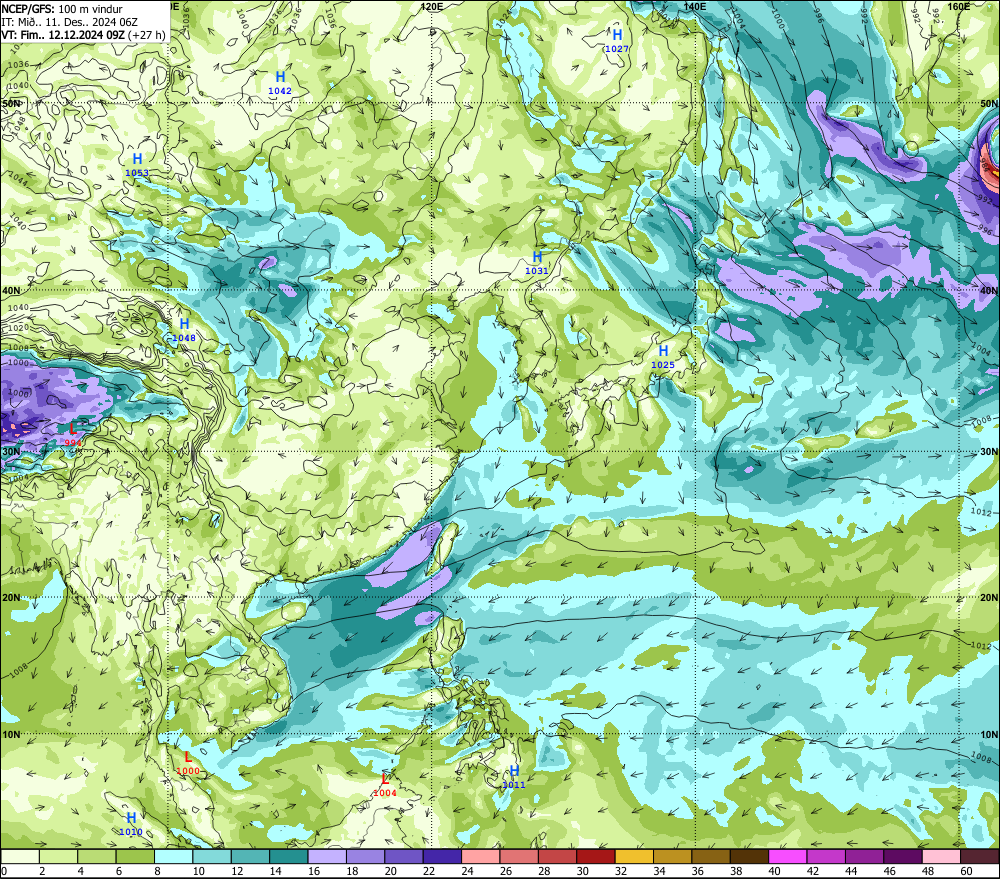Click the L 1004 low pressure marker
Screen dimensions: 1000x879
click(x=385, y=785)
